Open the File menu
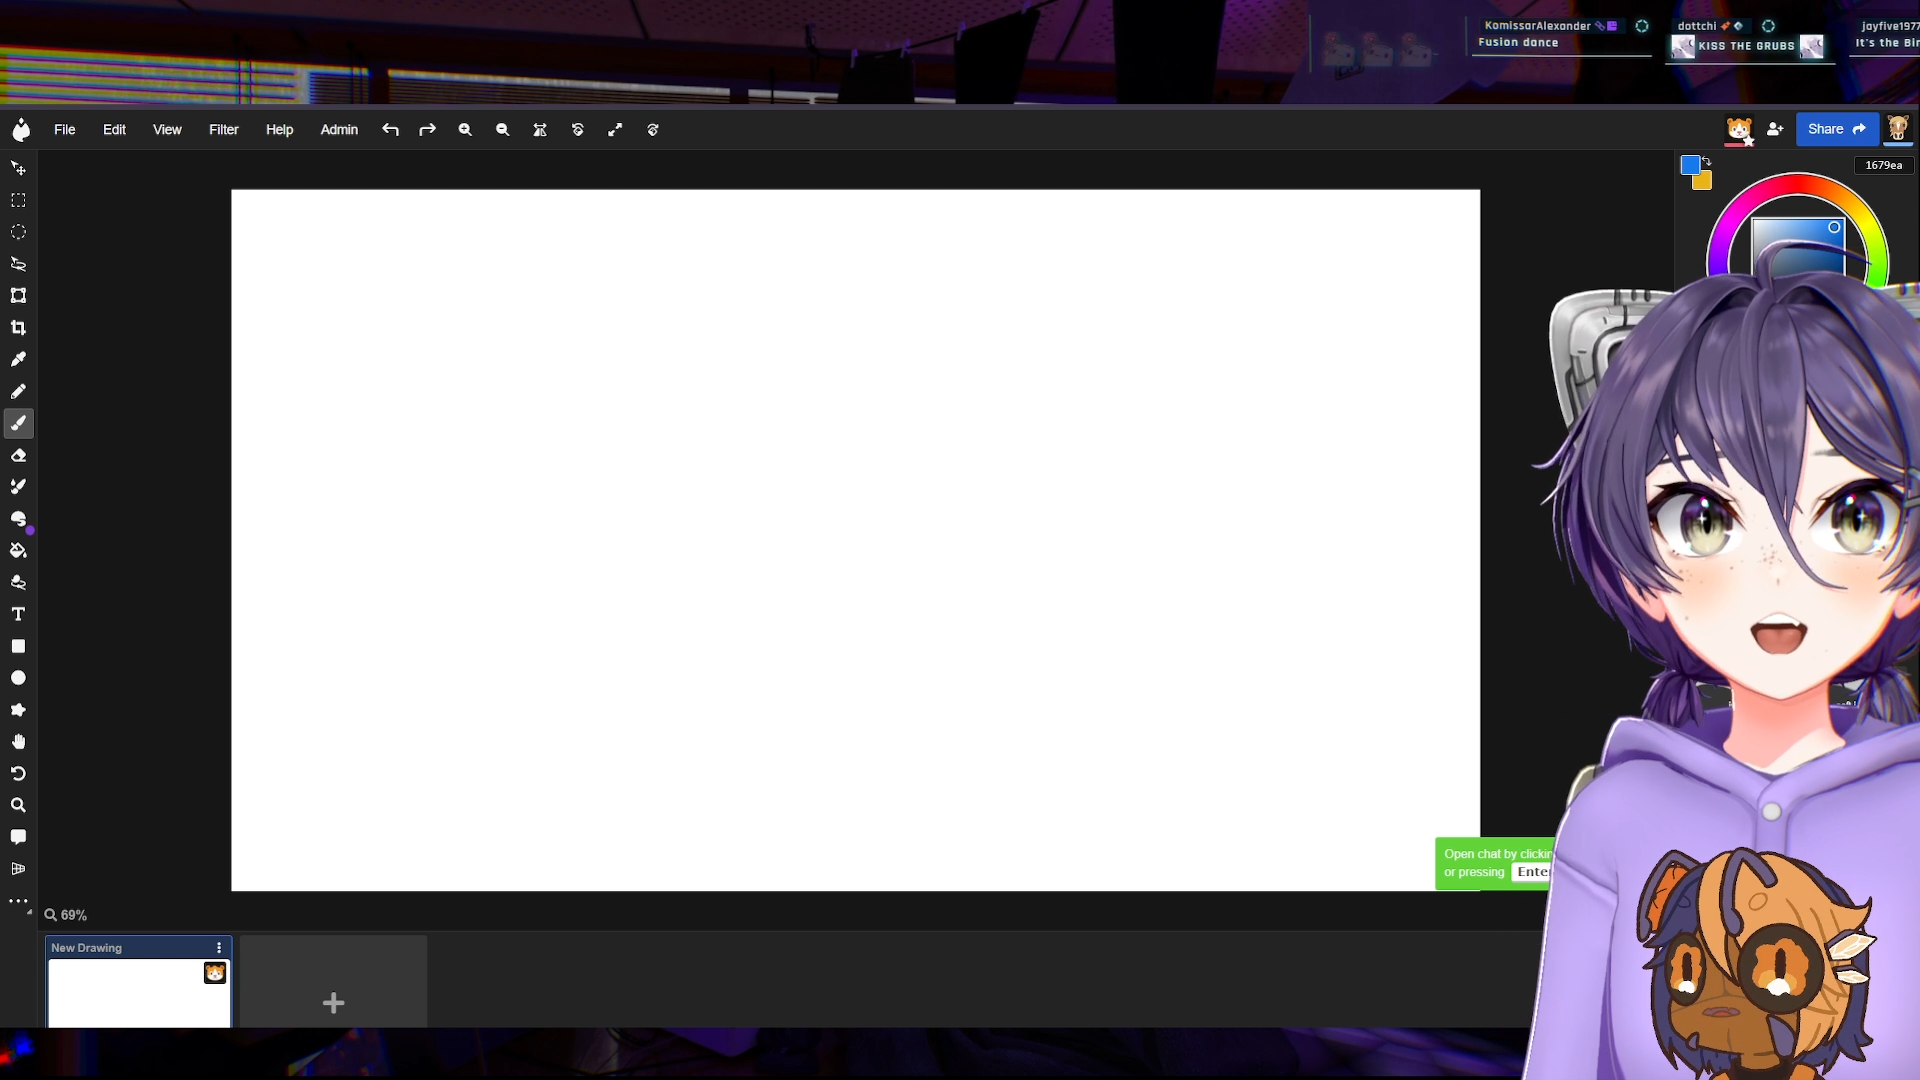Viewport: 1920px width, 1080px height. 64,130
